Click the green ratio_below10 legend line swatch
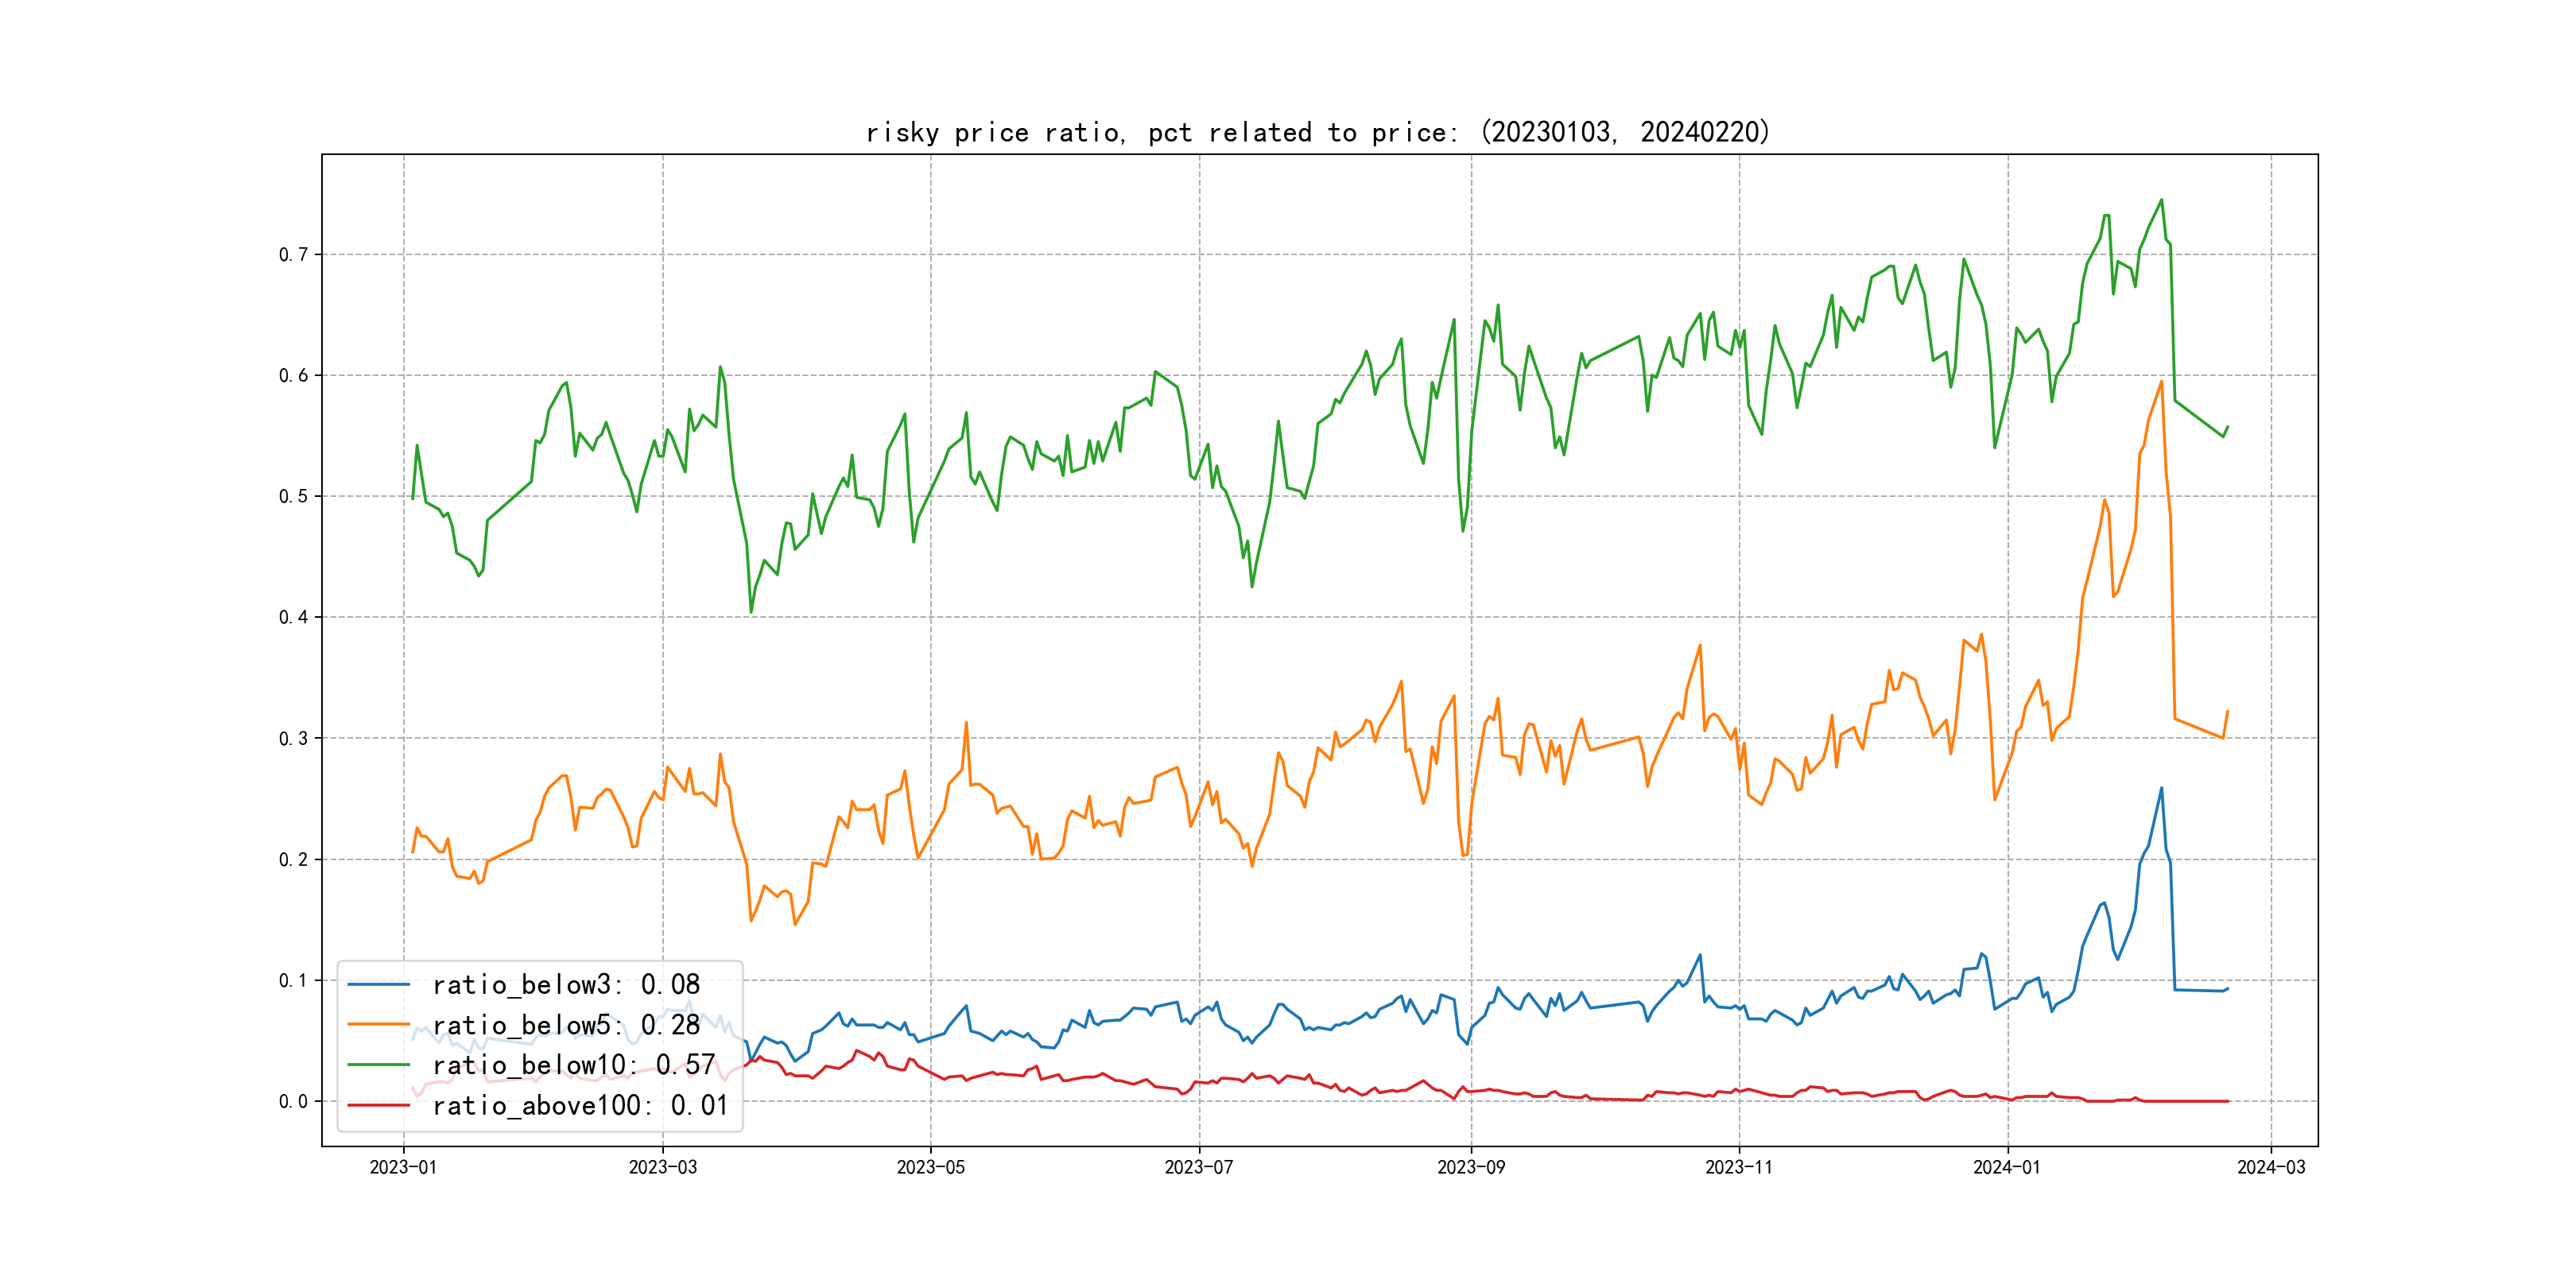 coord(378,1065)
